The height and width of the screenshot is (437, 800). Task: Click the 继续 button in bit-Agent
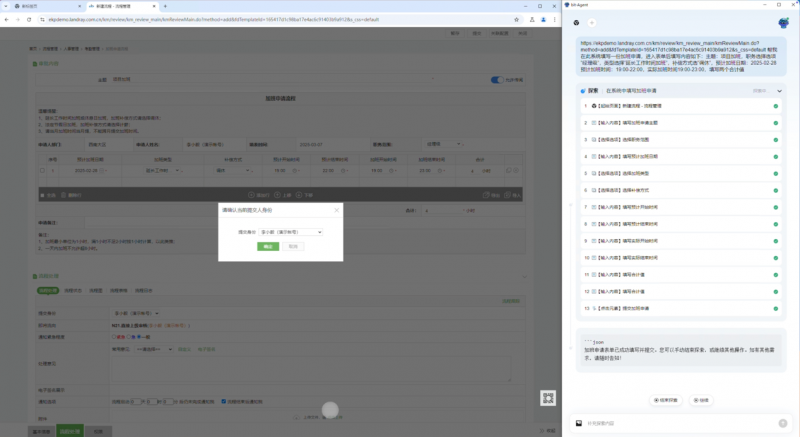point(701,400)
